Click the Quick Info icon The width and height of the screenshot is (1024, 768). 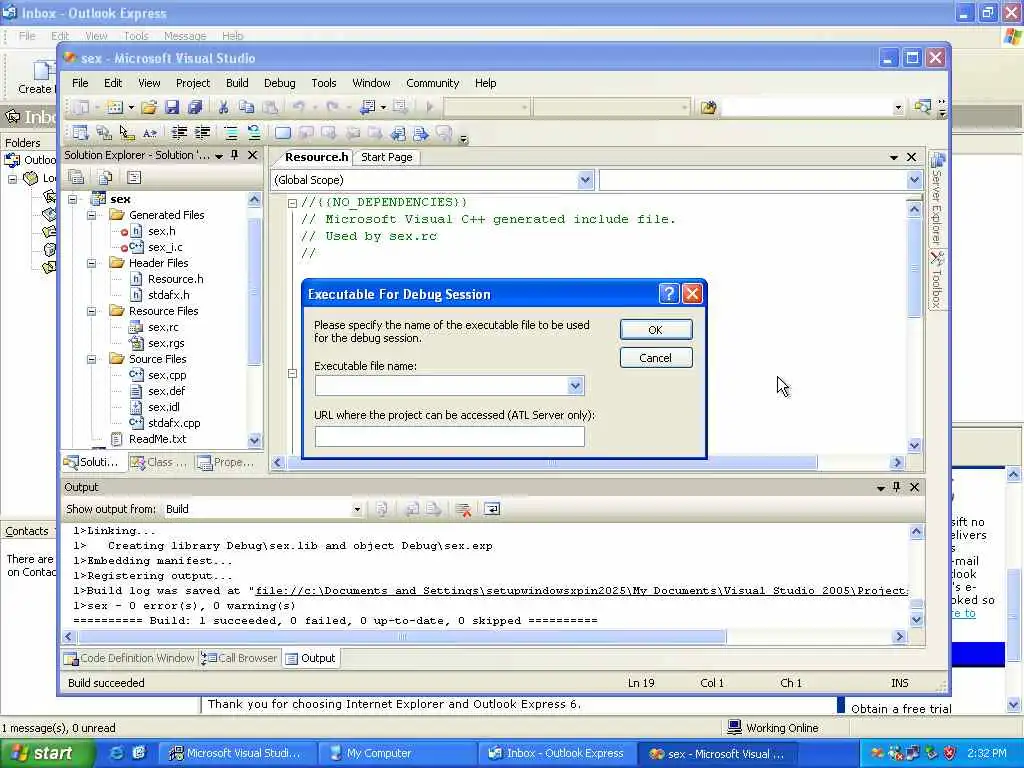127,133
